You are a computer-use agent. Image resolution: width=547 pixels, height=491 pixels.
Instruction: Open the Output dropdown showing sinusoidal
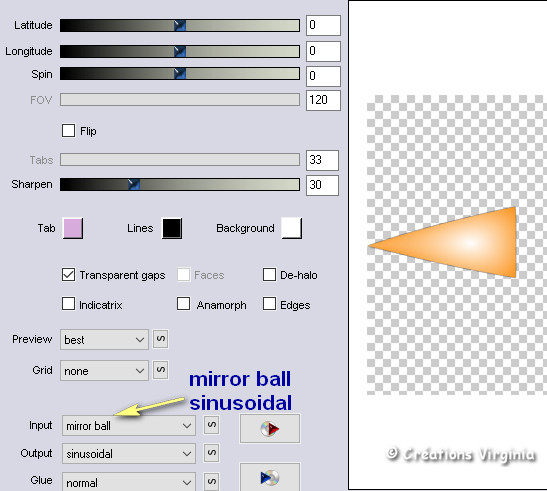click(x=129, y=453)
